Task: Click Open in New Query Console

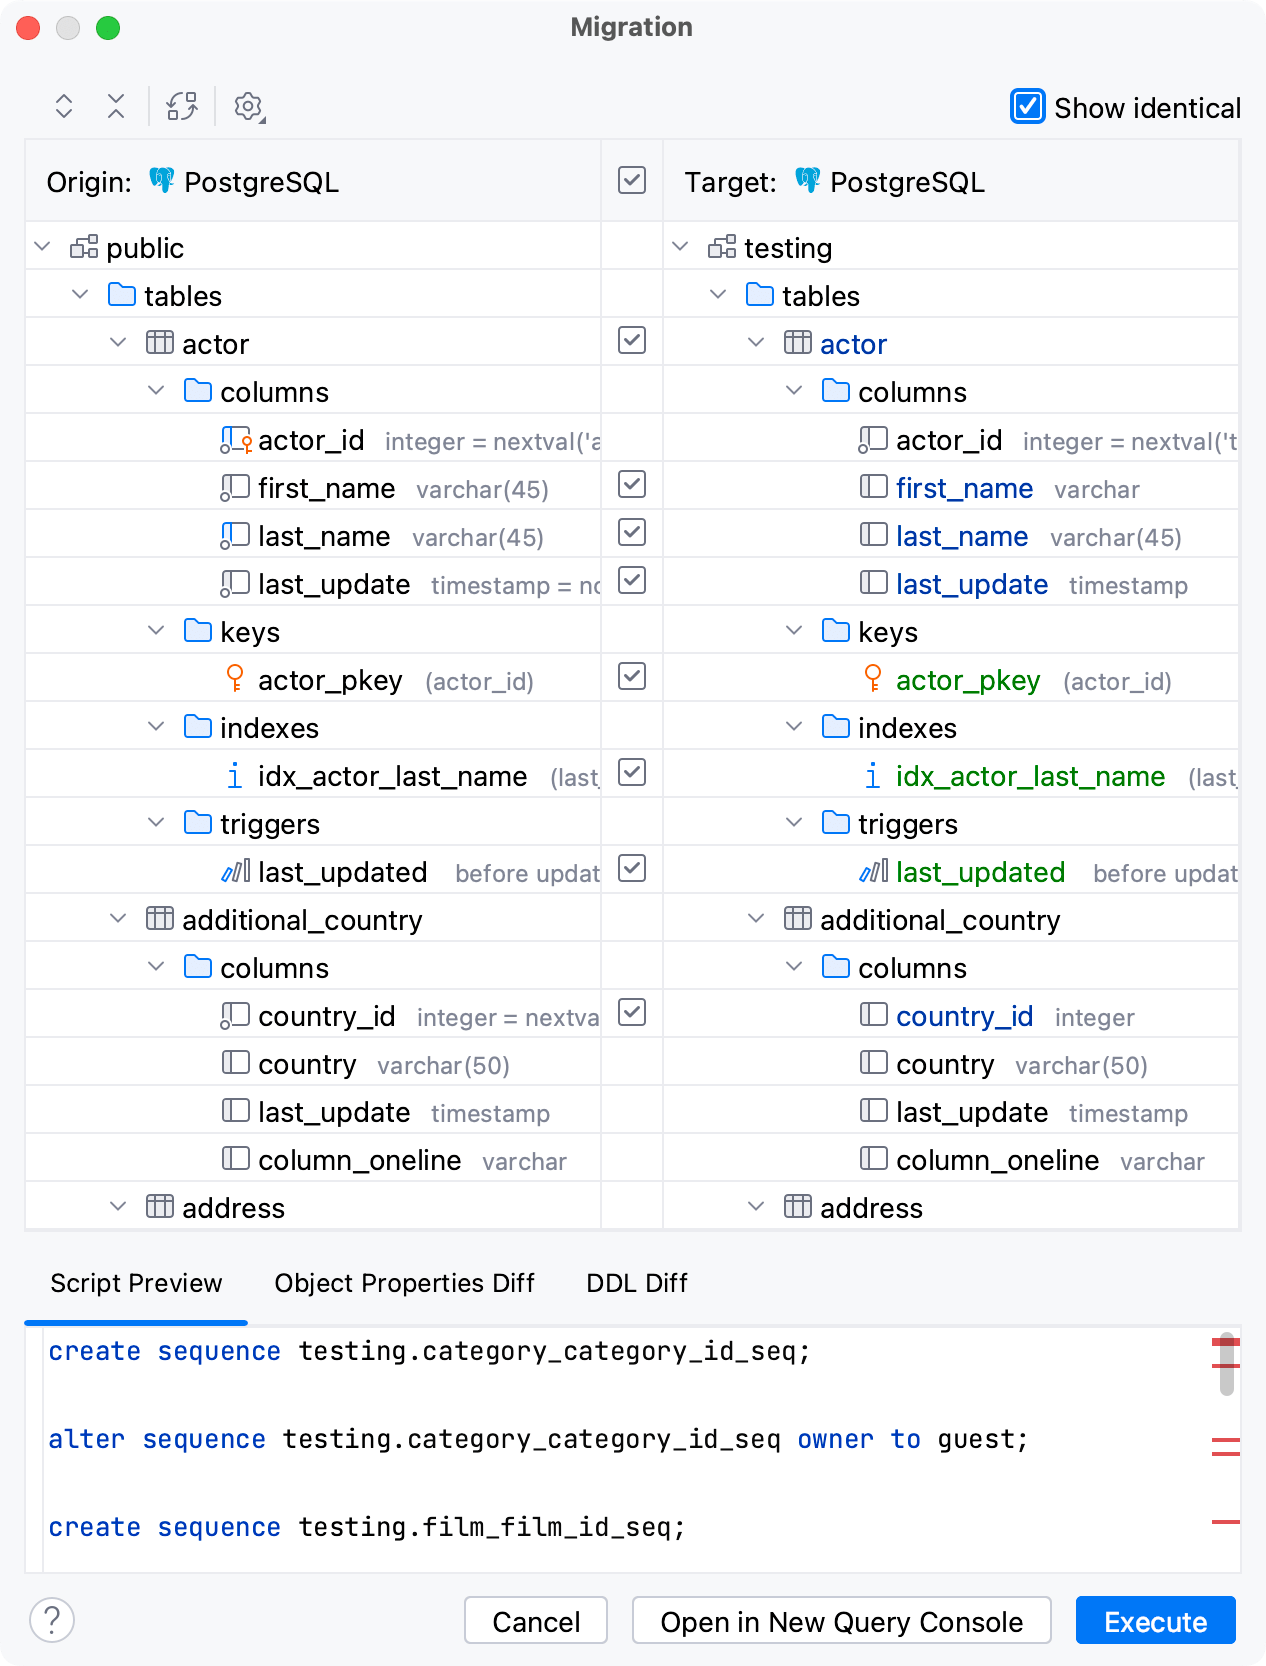Action: pyautogui.click(x=841, y=1621)
